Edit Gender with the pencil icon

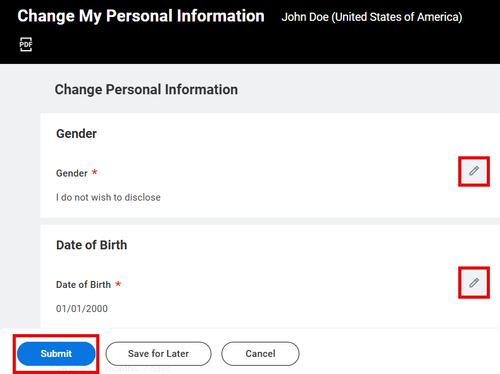pyautogui.click(x=474, y=171)
